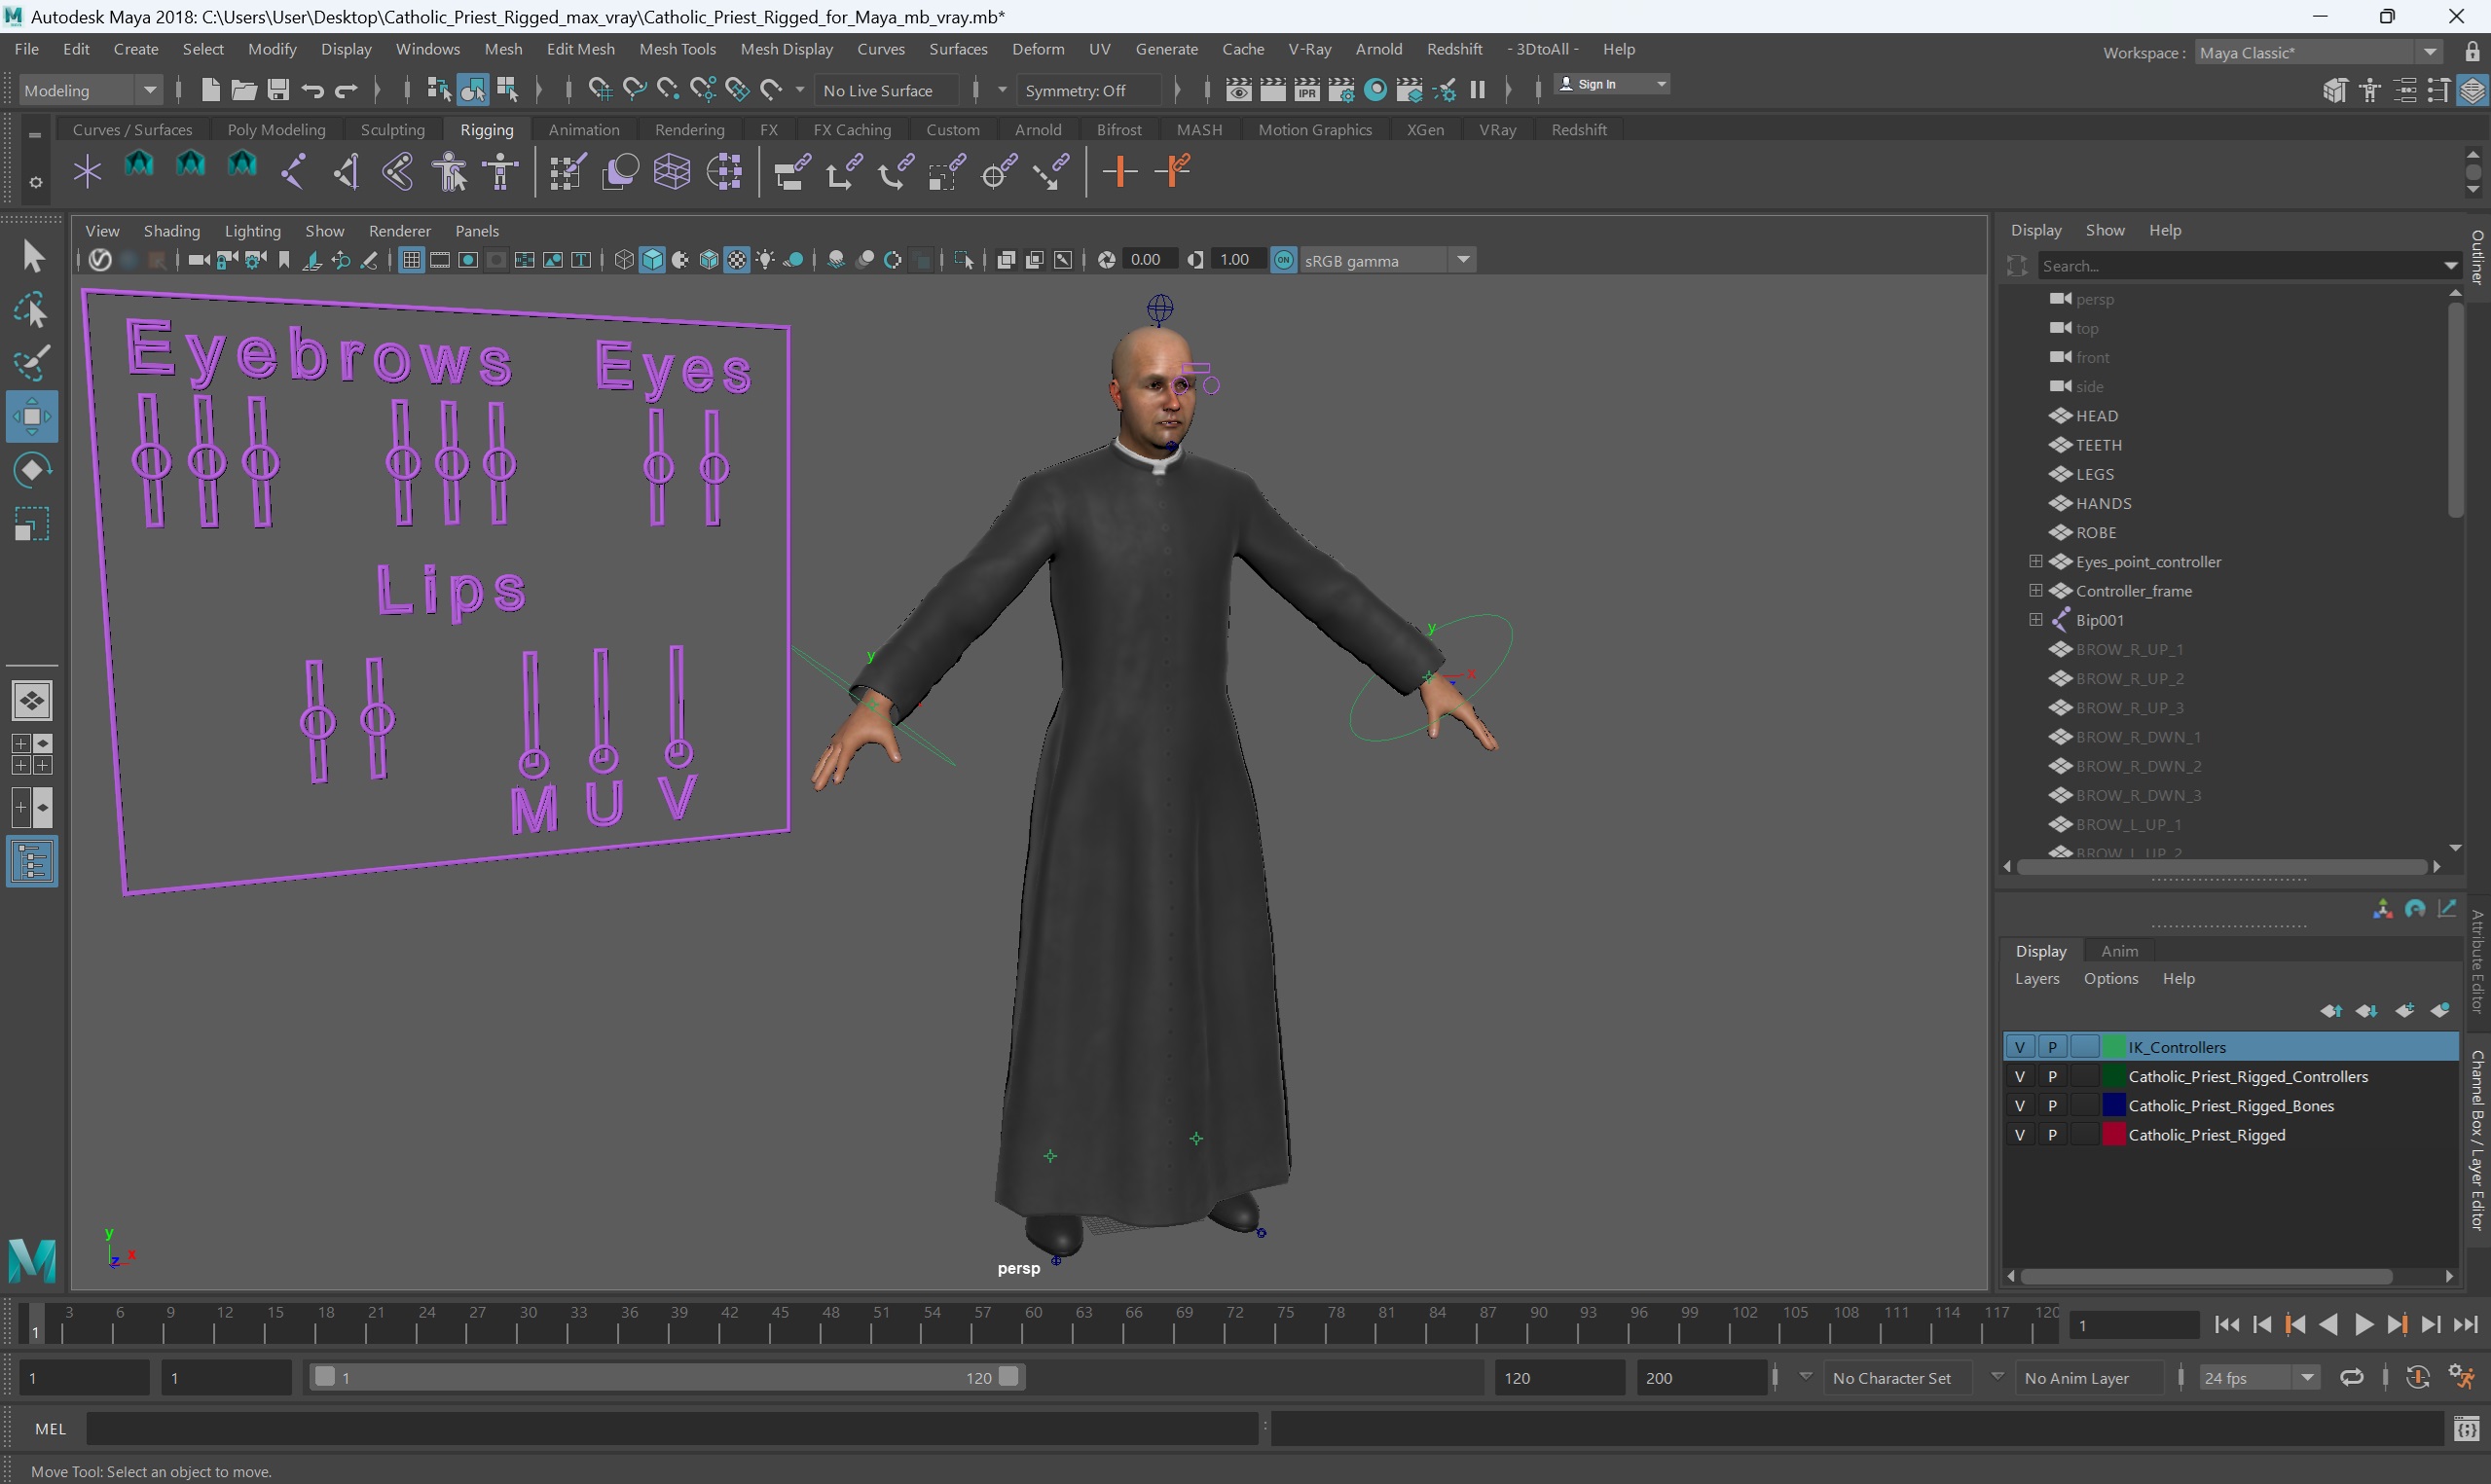
Task: Open the Mesh Tools menu
Action: click(677, 49)
